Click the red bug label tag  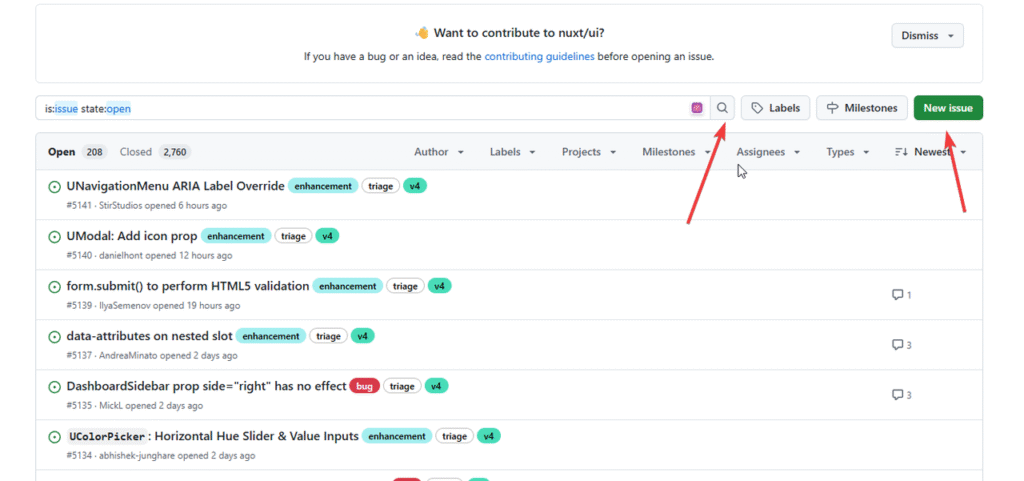click(364, 386)
